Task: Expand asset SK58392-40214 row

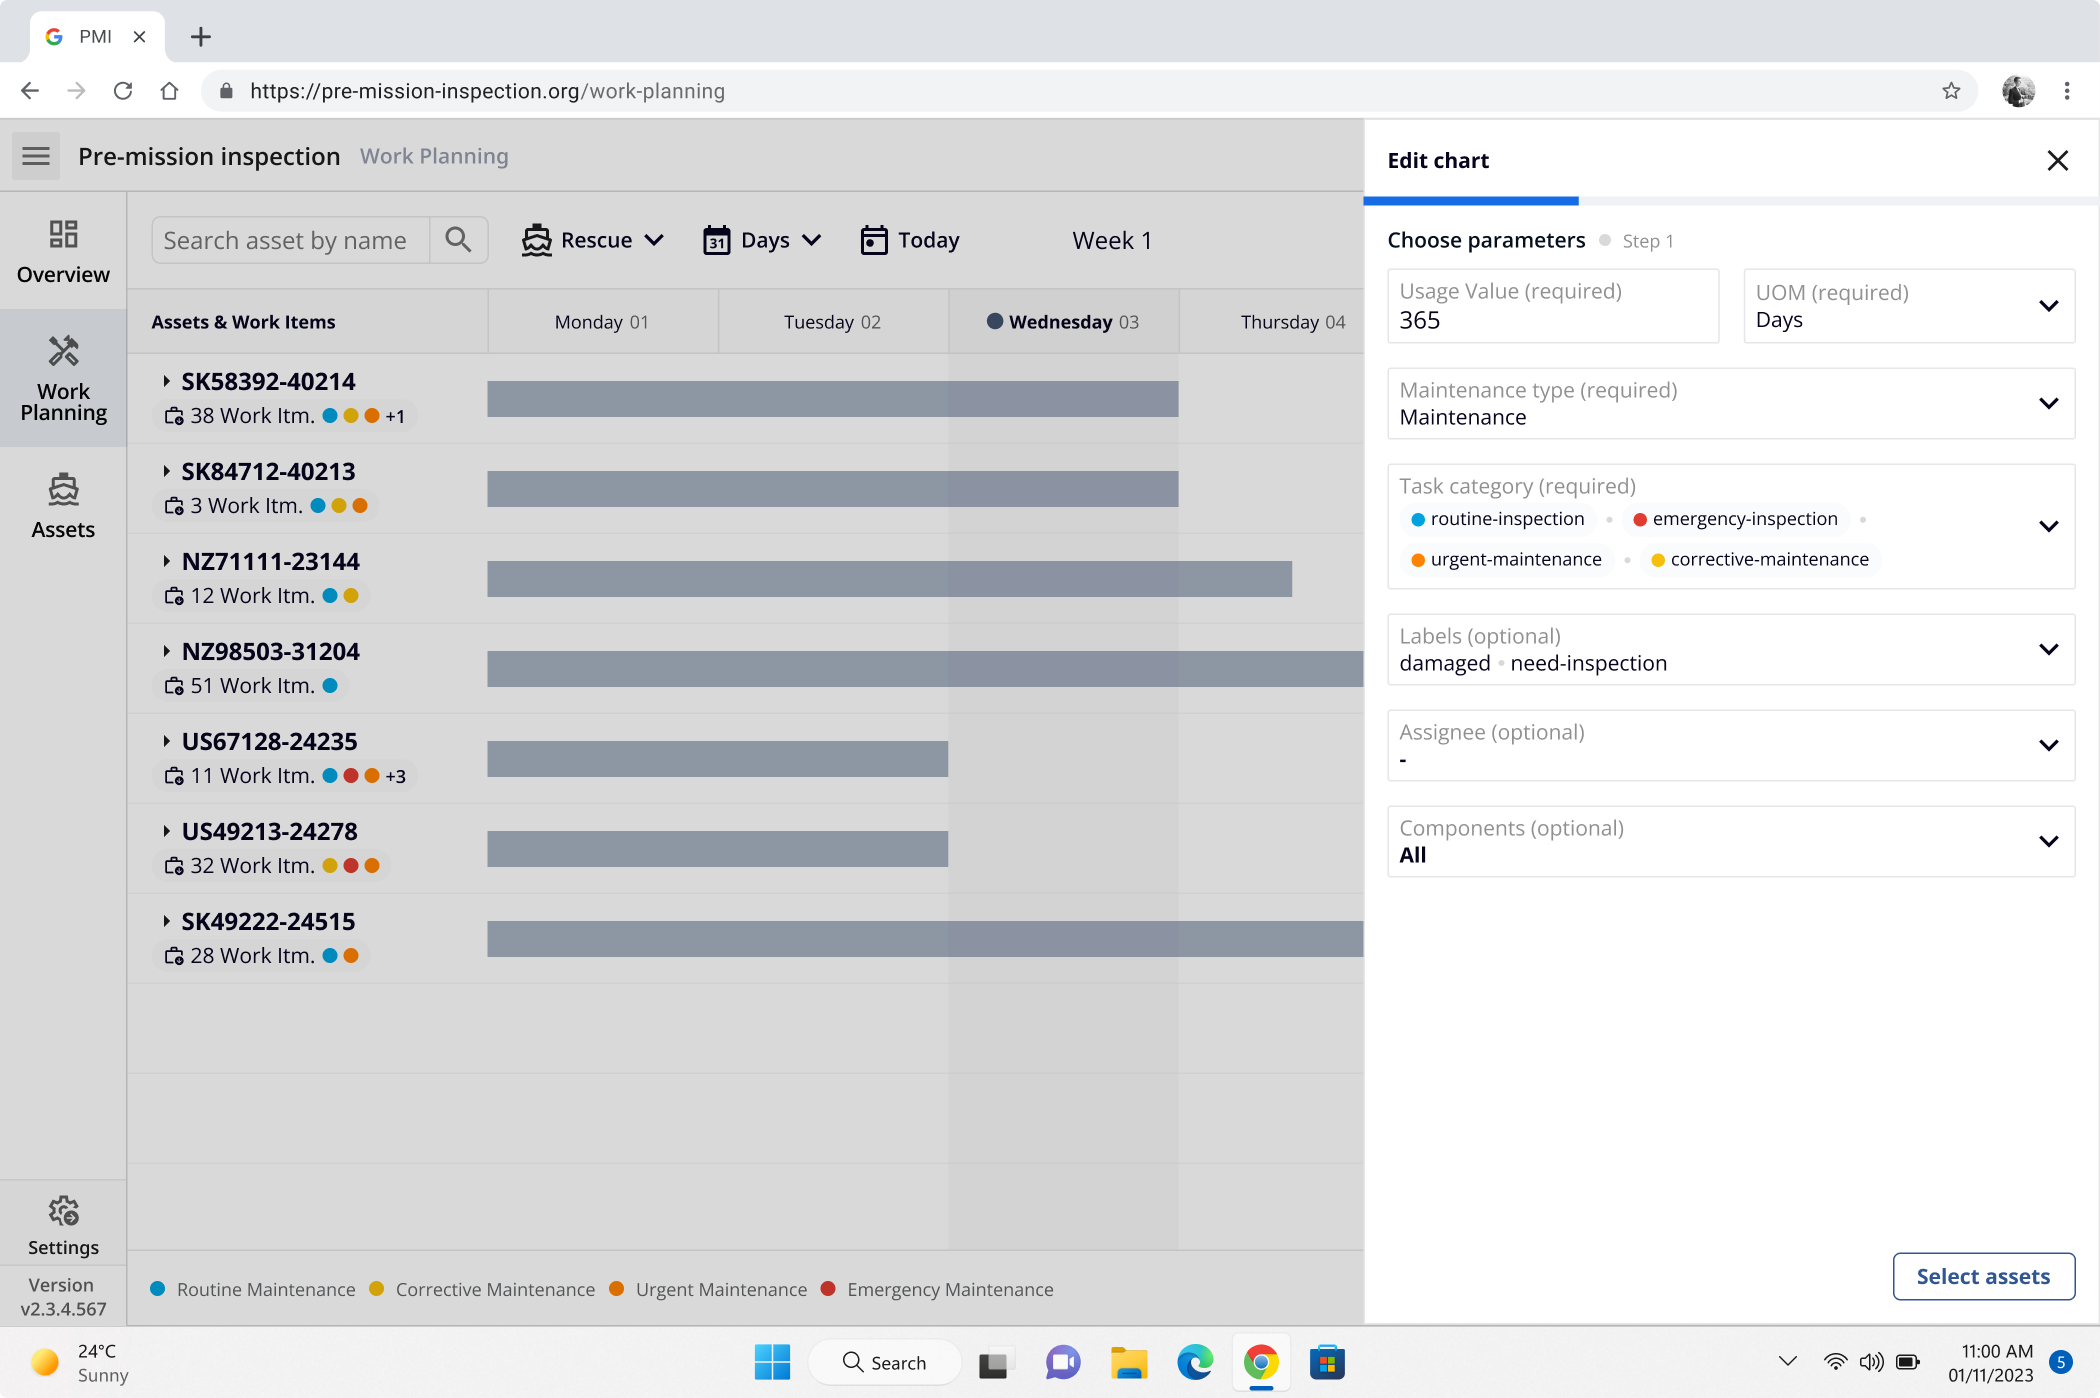Action: pos(166,381)
